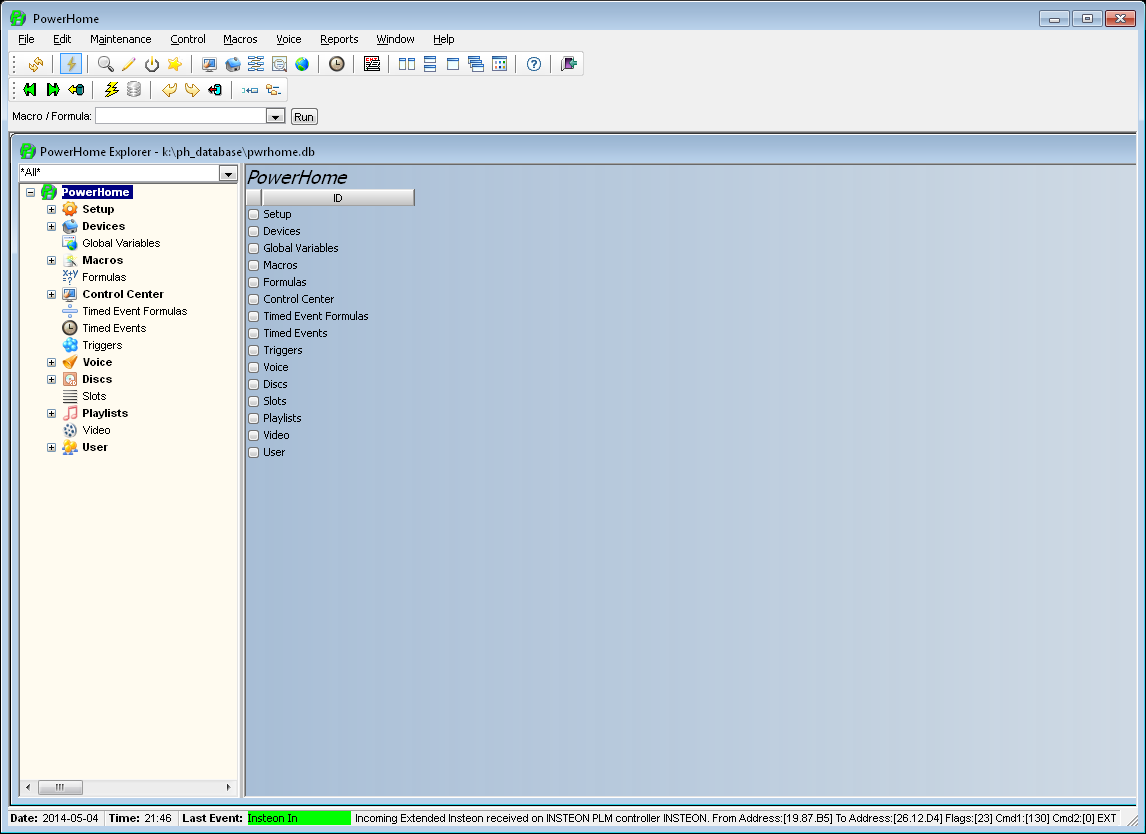
Task: Click the power button toolbar icon
Action: tap(152, 64)
